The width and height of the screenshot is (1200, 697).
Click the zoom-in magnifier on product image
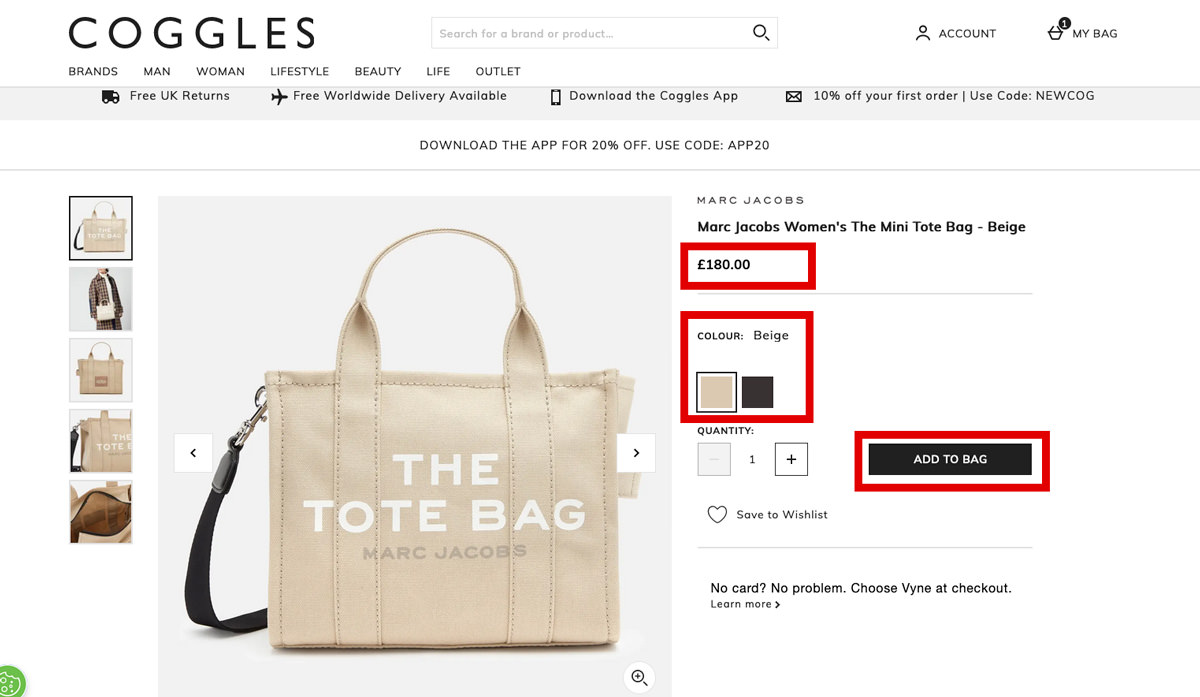pyautogui.click(x=639, y=677)
